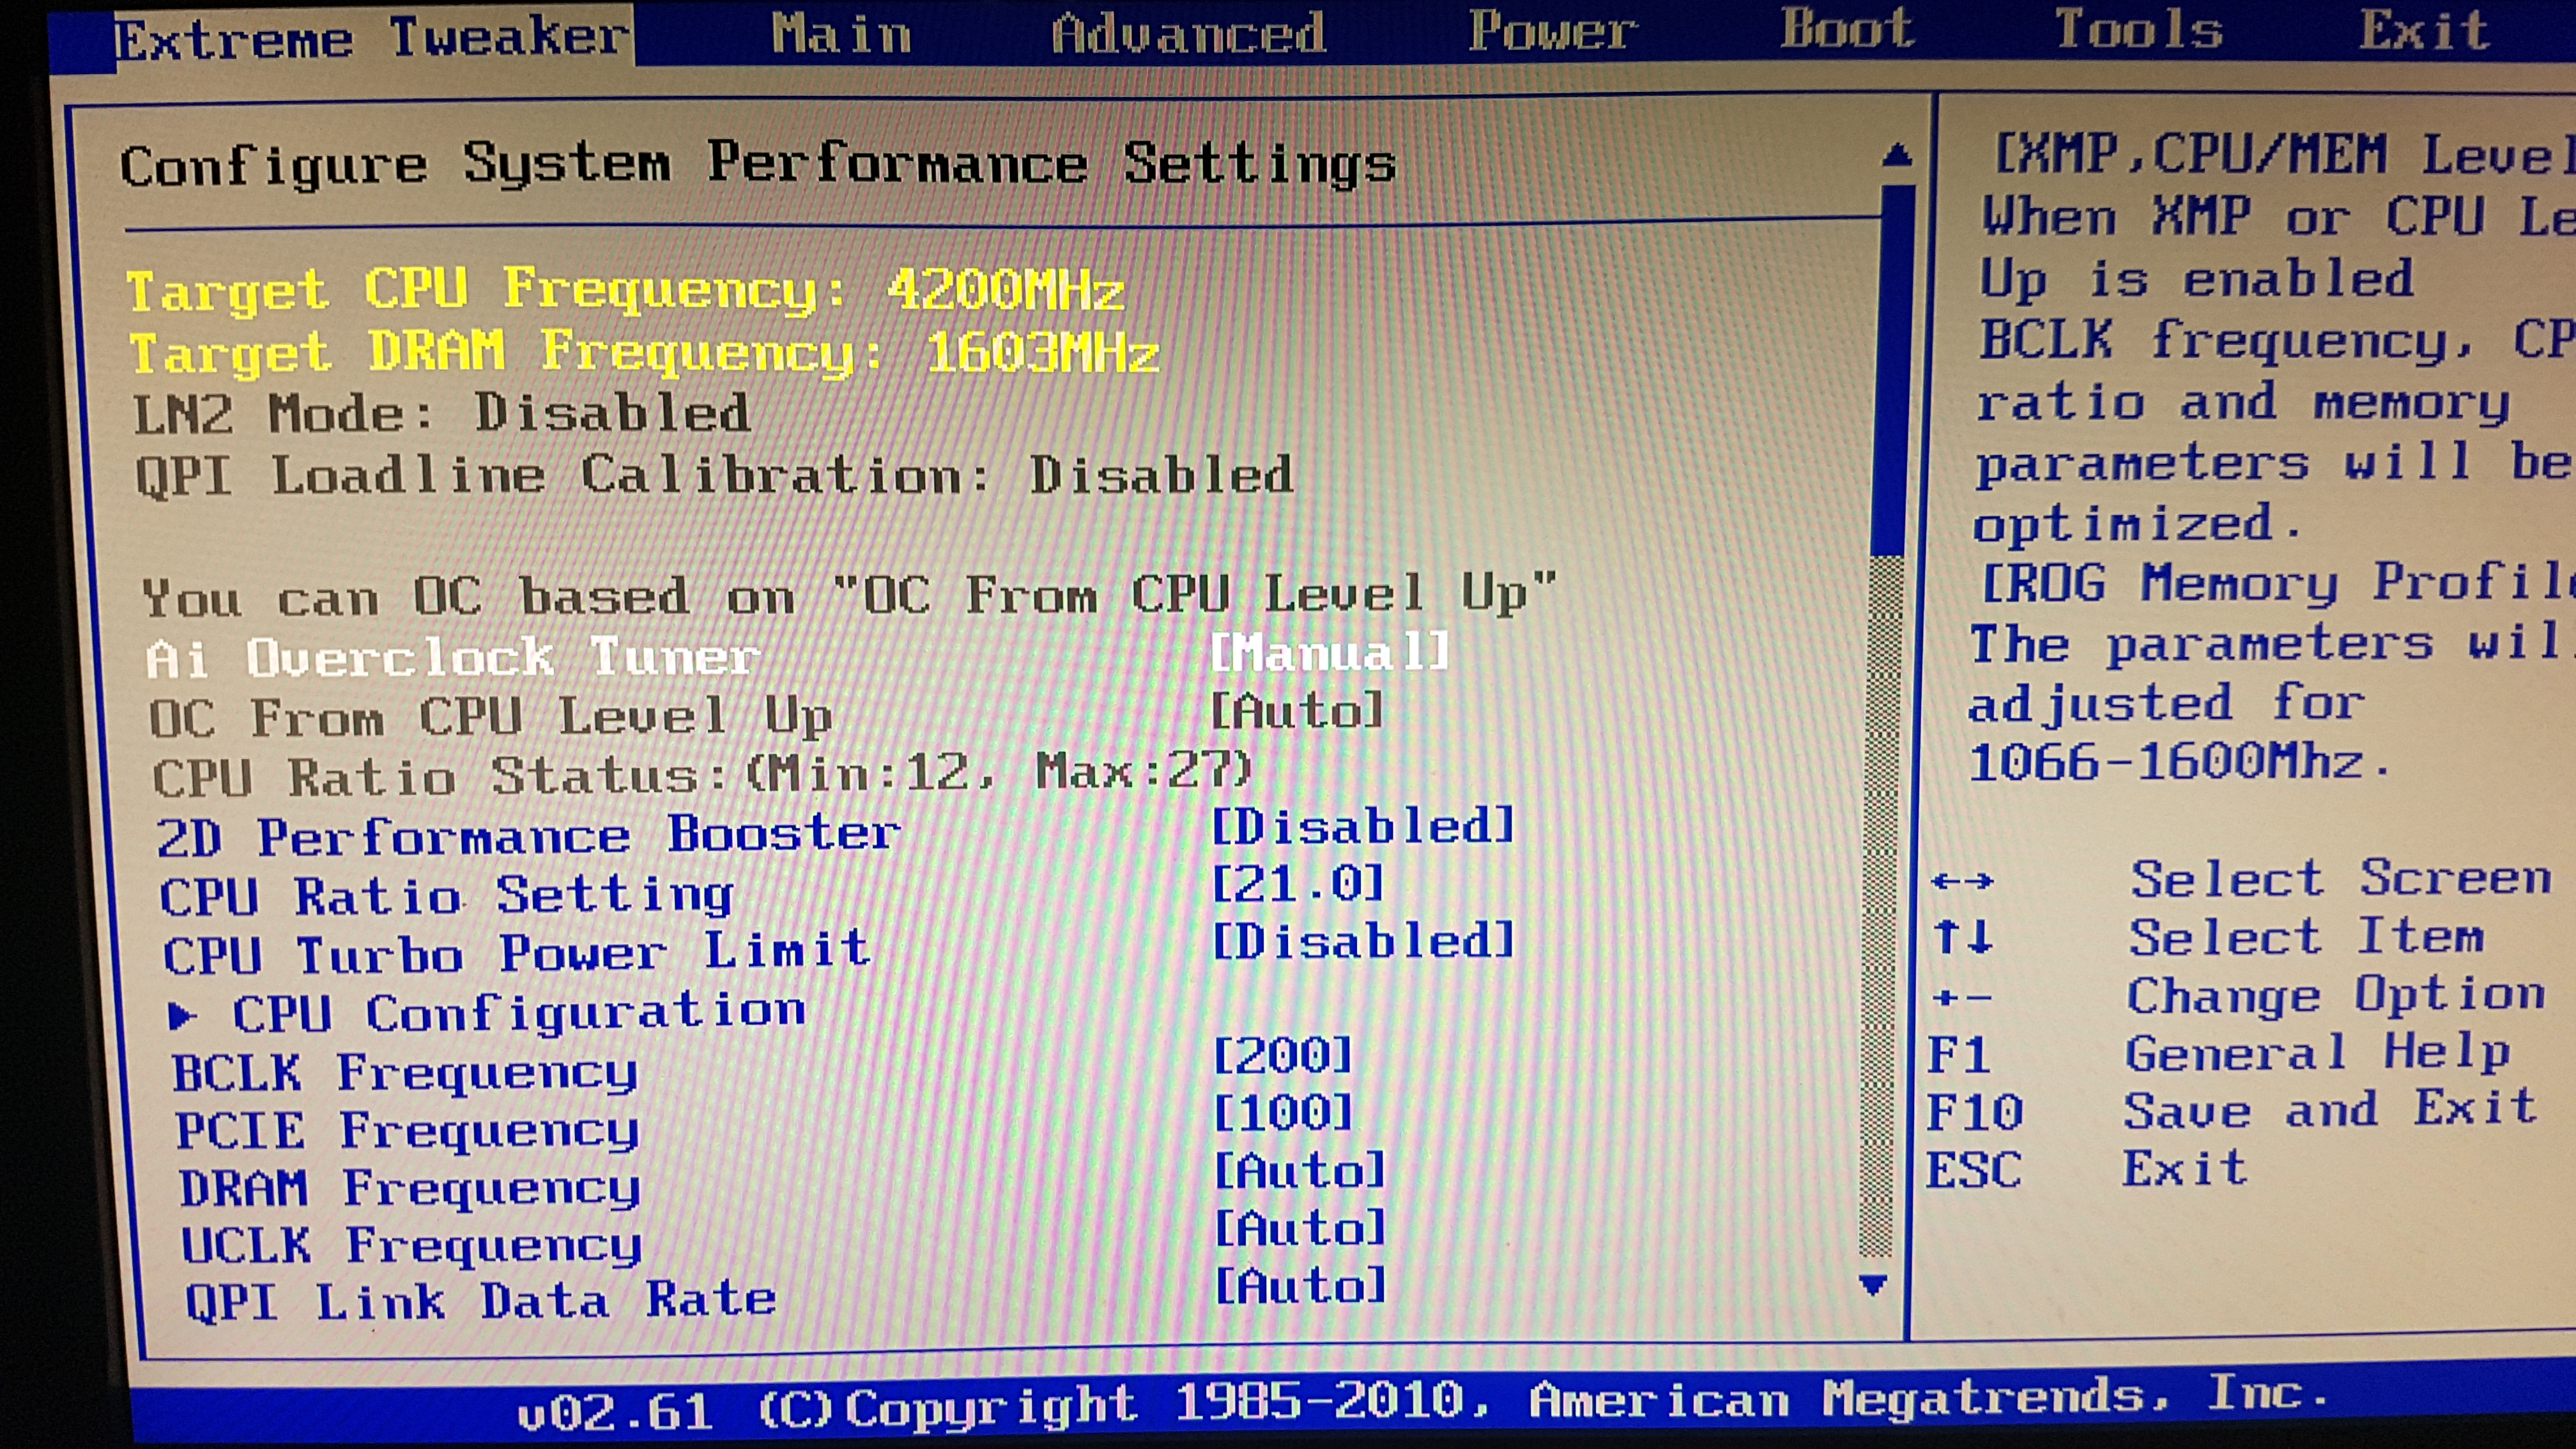Click the up-down arrows Select Item icon

click(x=1962, y=938)
